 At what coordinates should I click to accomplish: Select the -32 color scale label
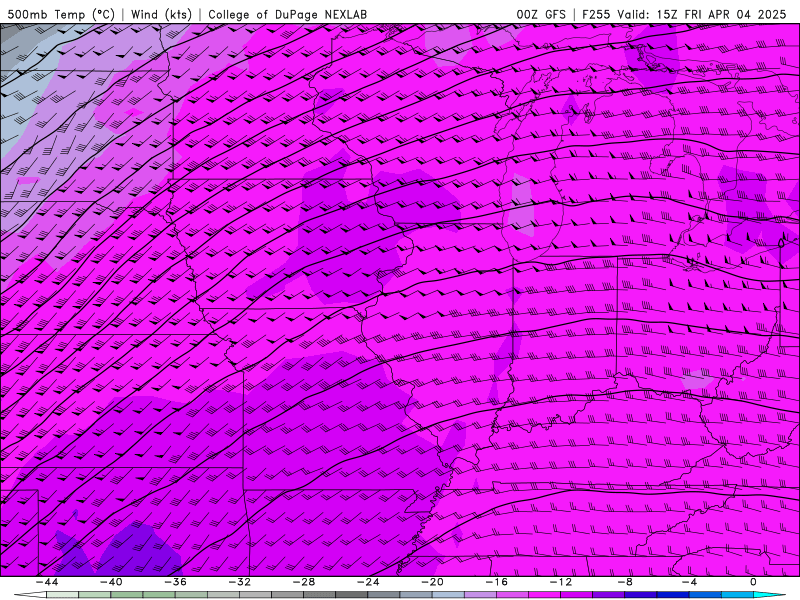(x=240, y=582)
